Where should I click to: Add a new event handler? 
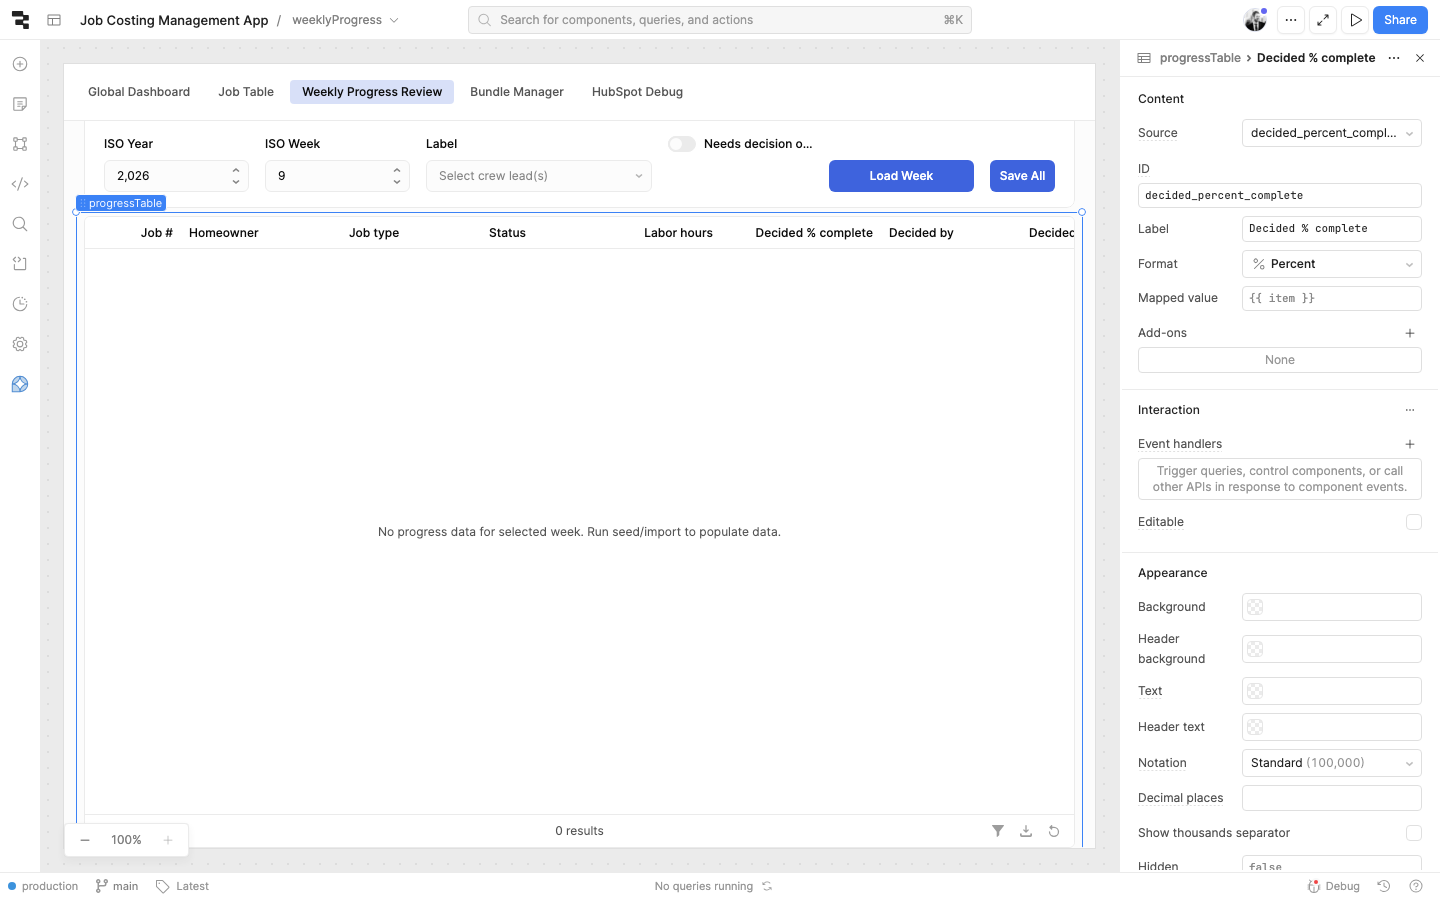[1409, 444]
